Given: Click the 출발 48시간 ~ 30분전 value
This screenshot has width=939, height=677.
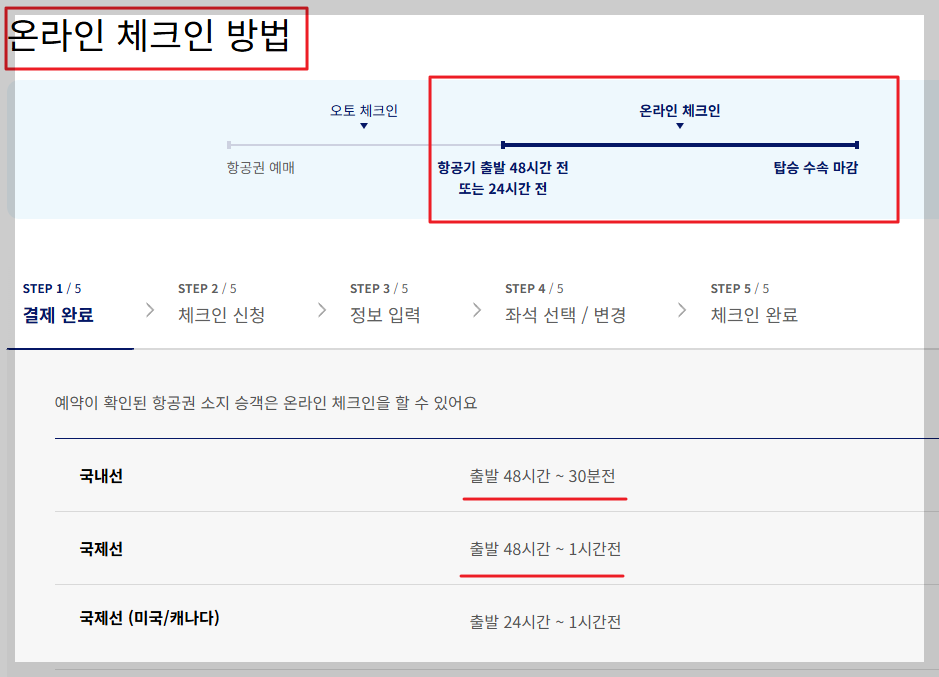Looking at the screenshot, I should click(543, 476).
